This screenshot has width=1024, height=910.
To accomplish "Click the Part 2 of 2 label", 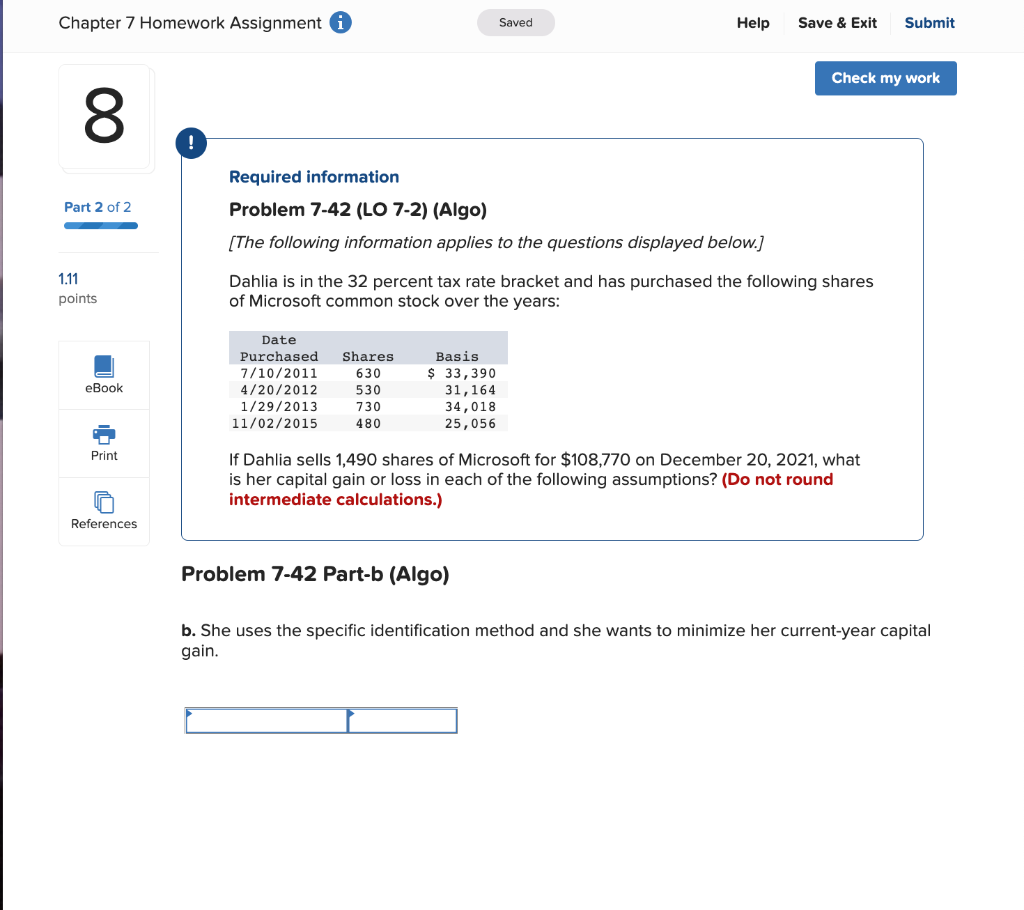I will point(97,207).
